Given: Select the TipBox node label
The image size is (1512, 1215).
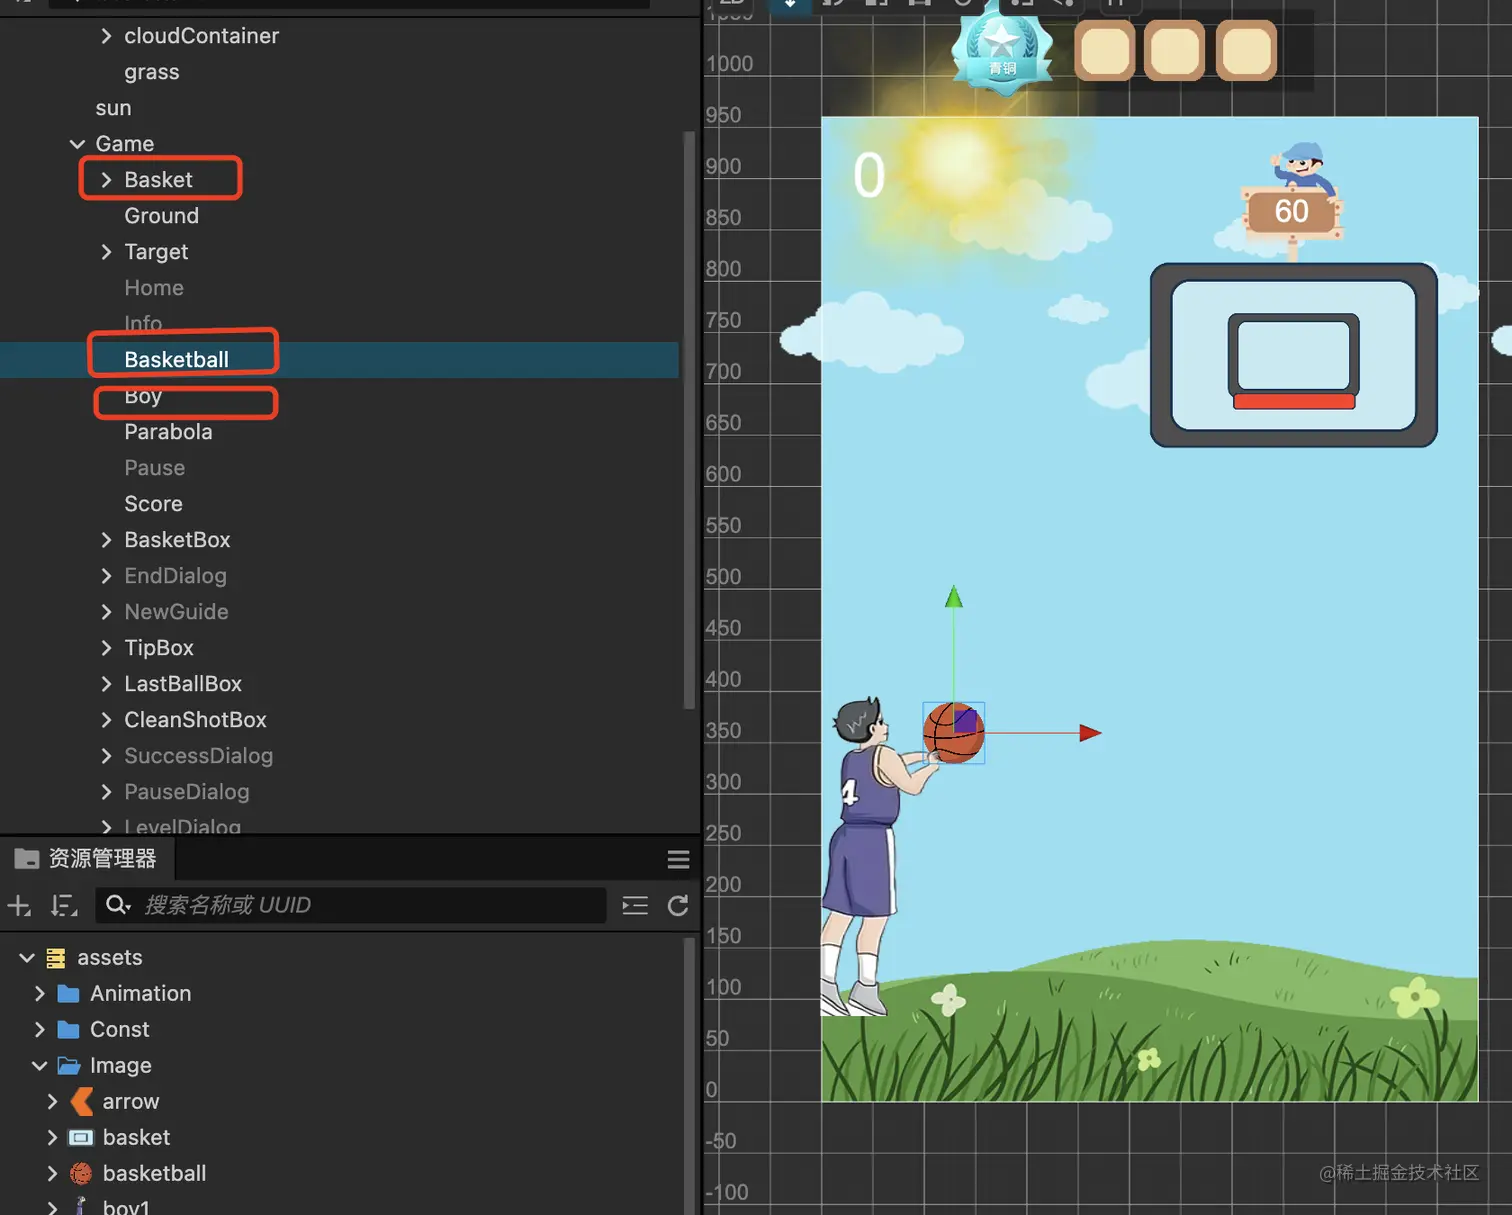Looking at the screenshot, I should coord(159,648).
